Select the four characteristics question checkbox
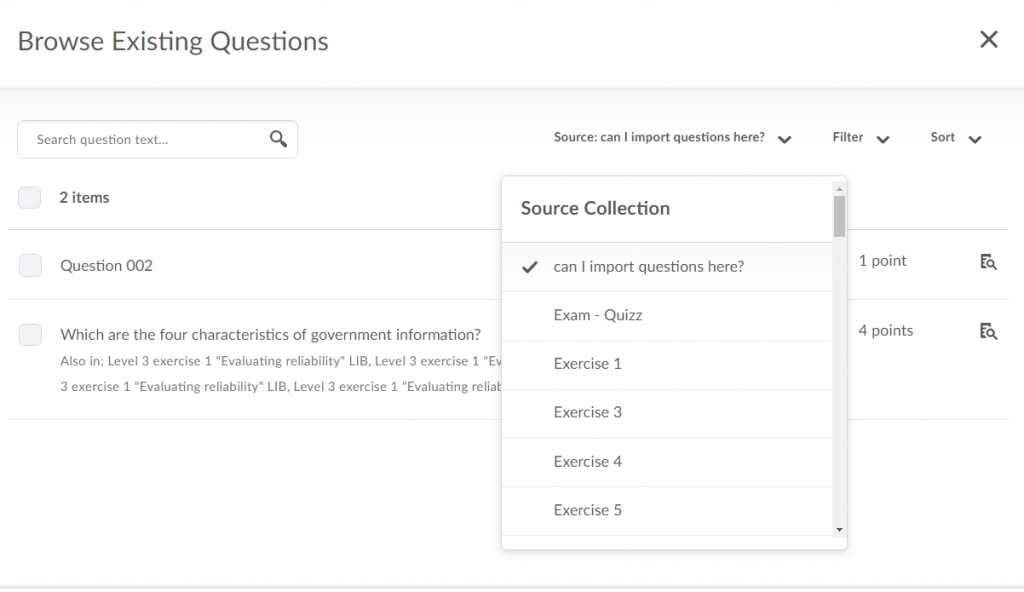The height and width of the screenshot is (592, 1024). click(x=29, y=334)
